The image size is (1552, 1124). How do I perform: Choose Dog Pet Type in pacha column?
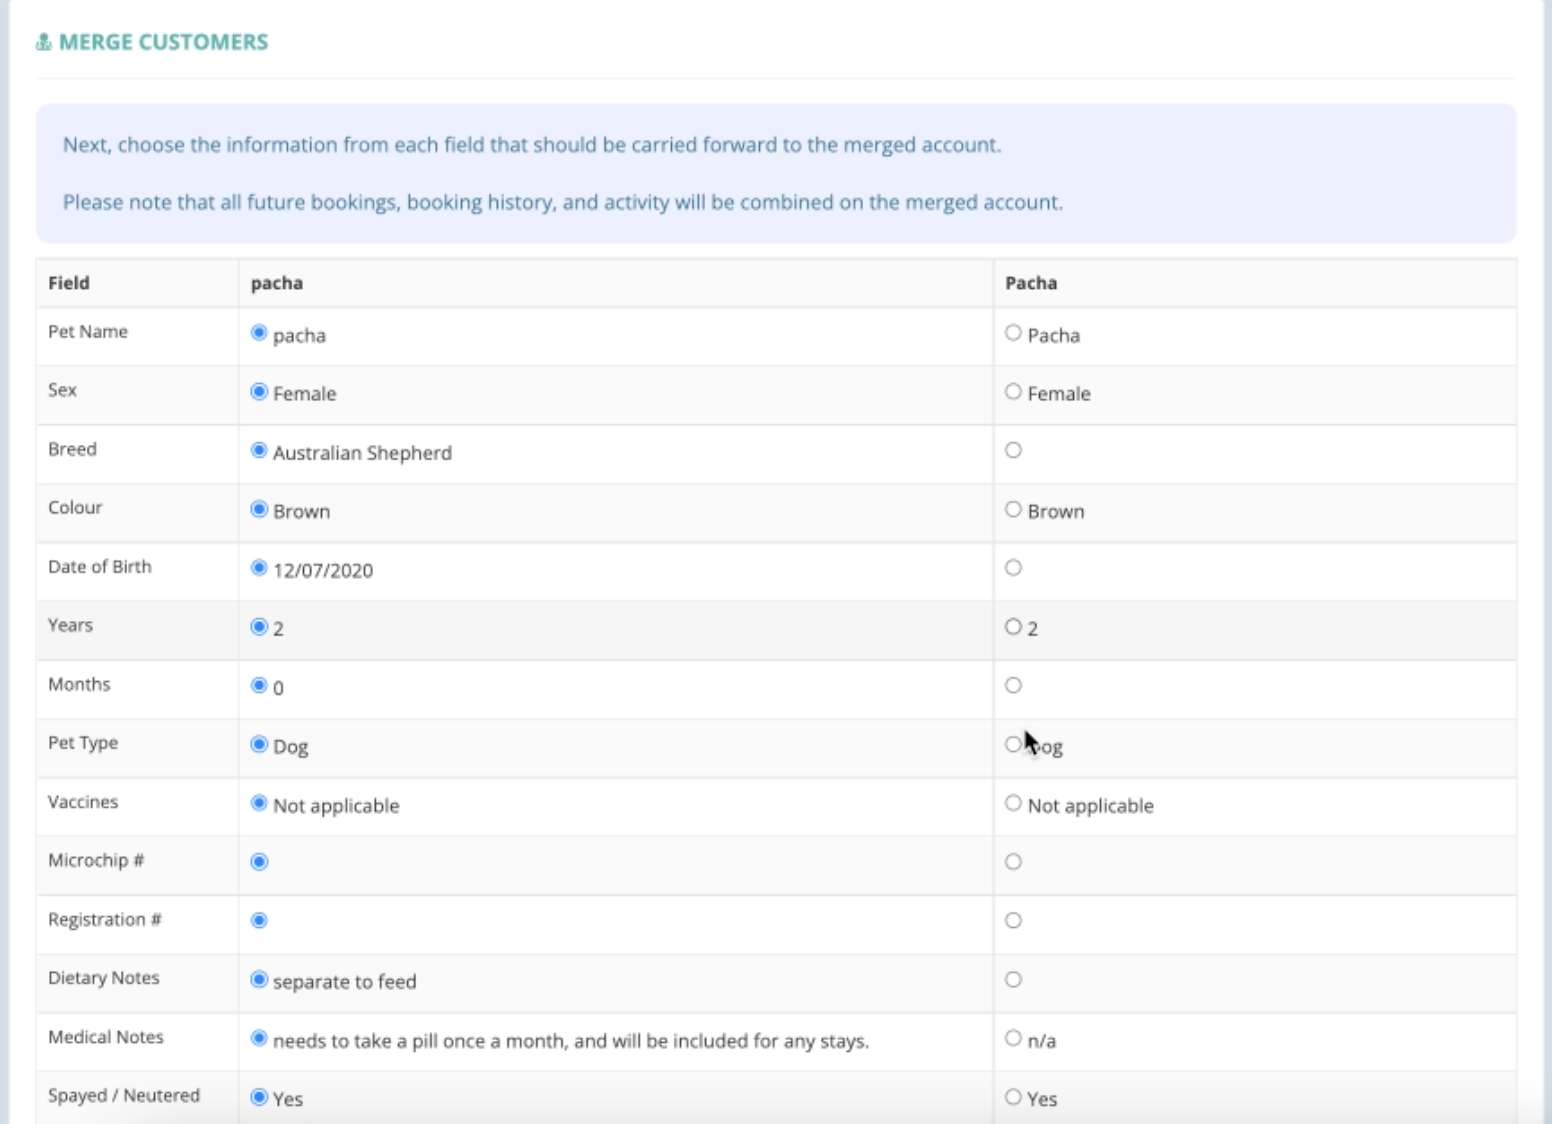click(259, 744)
